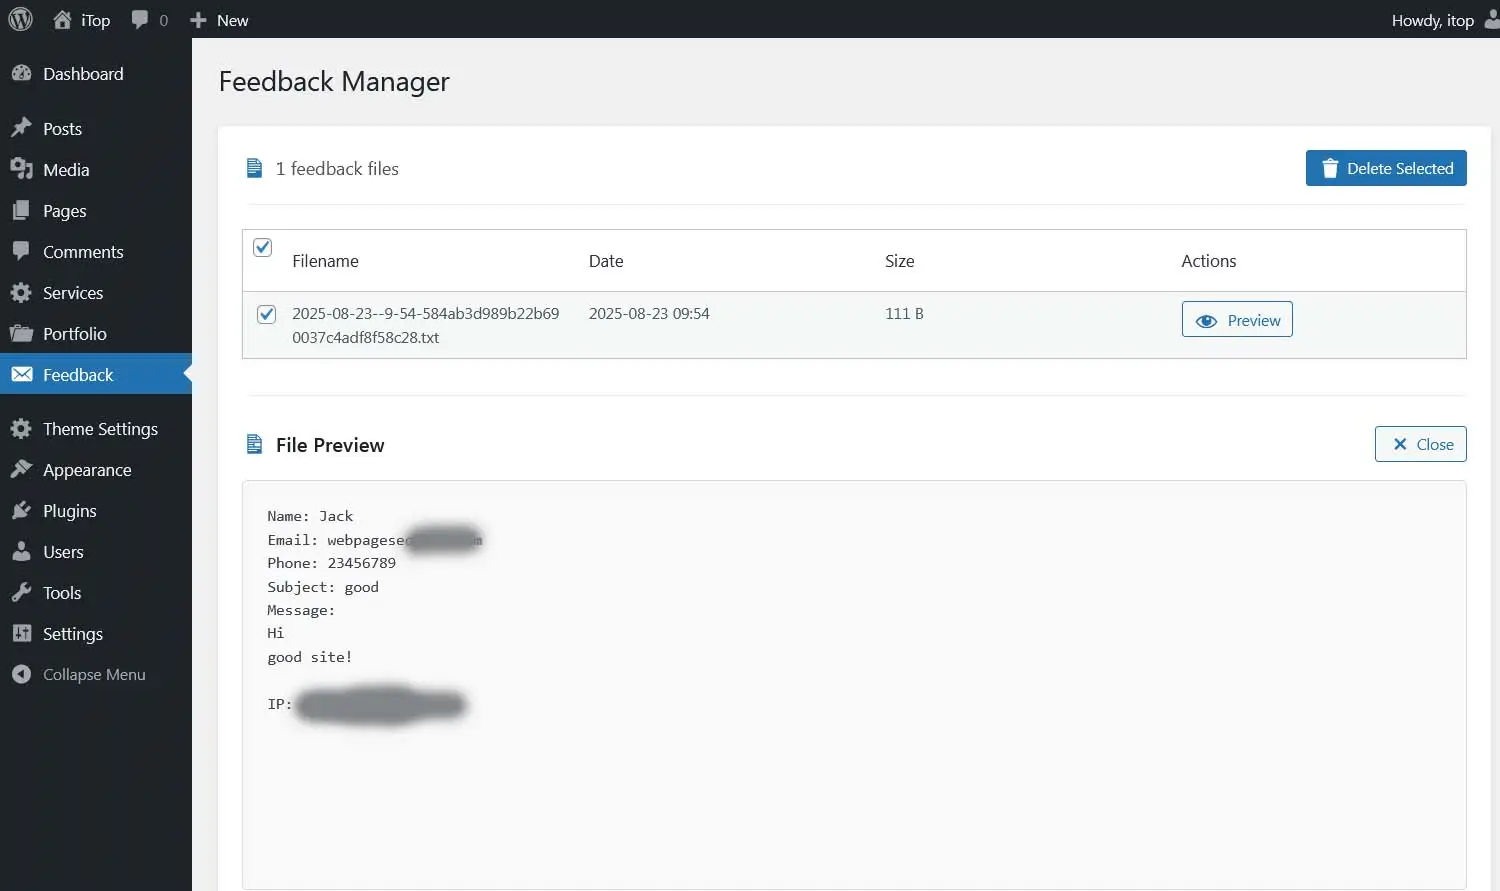1500x891 pixels.
Task: Open the iTop home site icon
Action: coord(62,19)
